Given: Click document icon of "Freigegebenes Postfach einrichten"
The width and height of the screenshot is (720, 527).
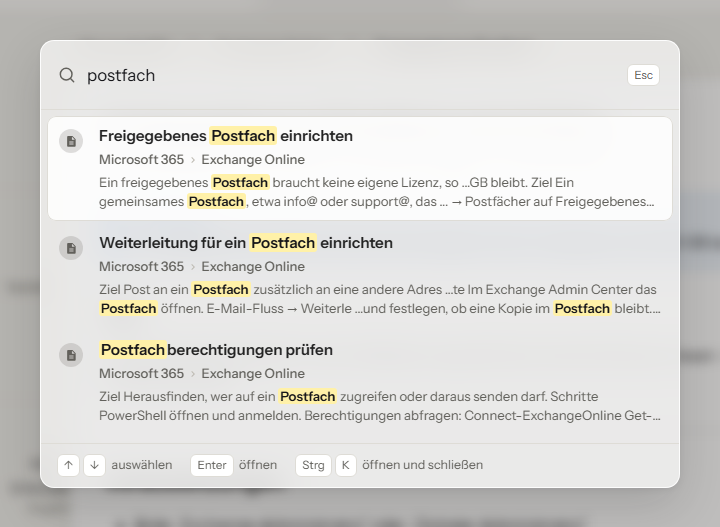Looking at the screenshot, I should coord(71,141).
